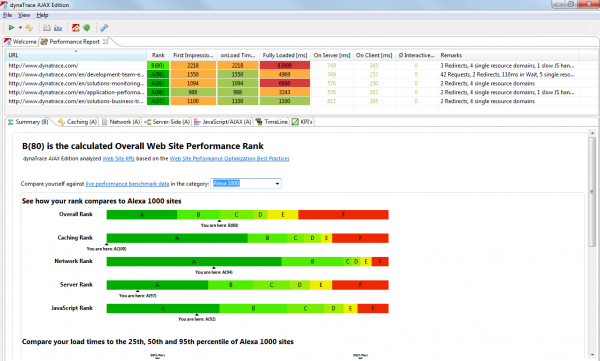This screenshot has width=600, height=361.
Task: Open the live performance benchmark data link
Action: pyautogui.click(x=127, y=184)
